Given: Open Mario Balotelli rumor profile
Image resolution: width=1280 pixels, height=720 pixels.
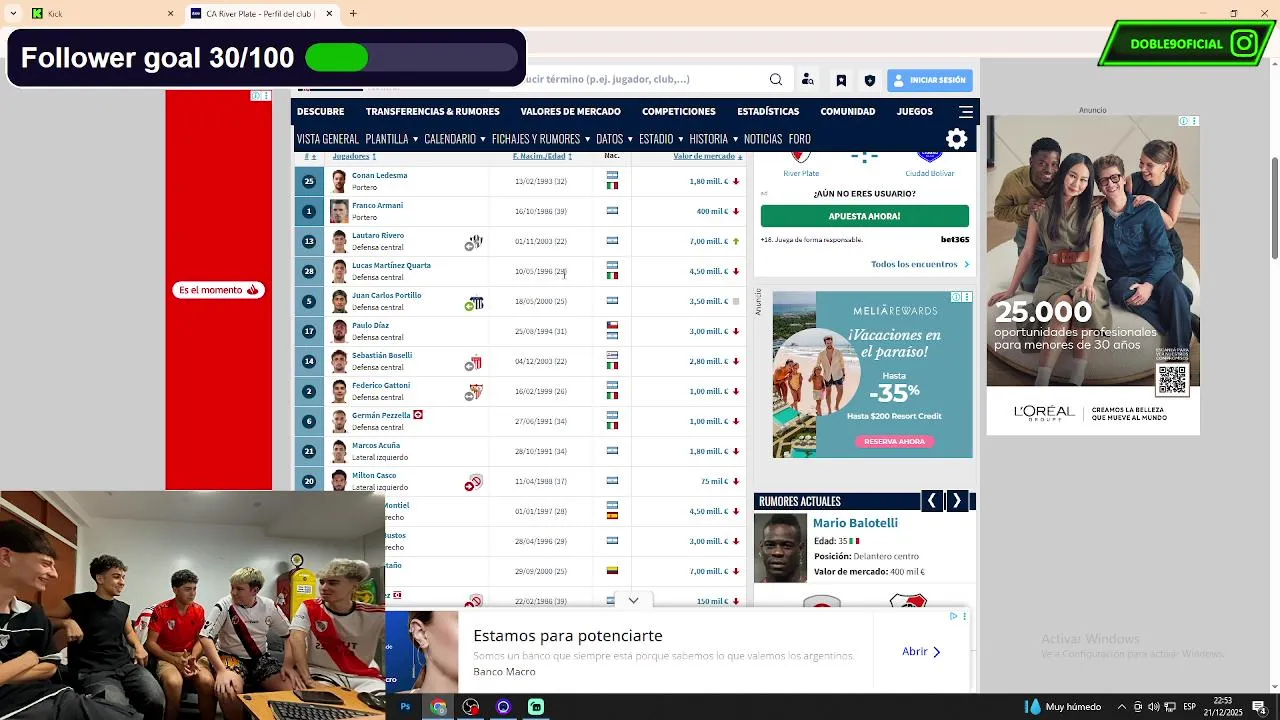Looking at the screenshot, I should (x=855, y=523).
